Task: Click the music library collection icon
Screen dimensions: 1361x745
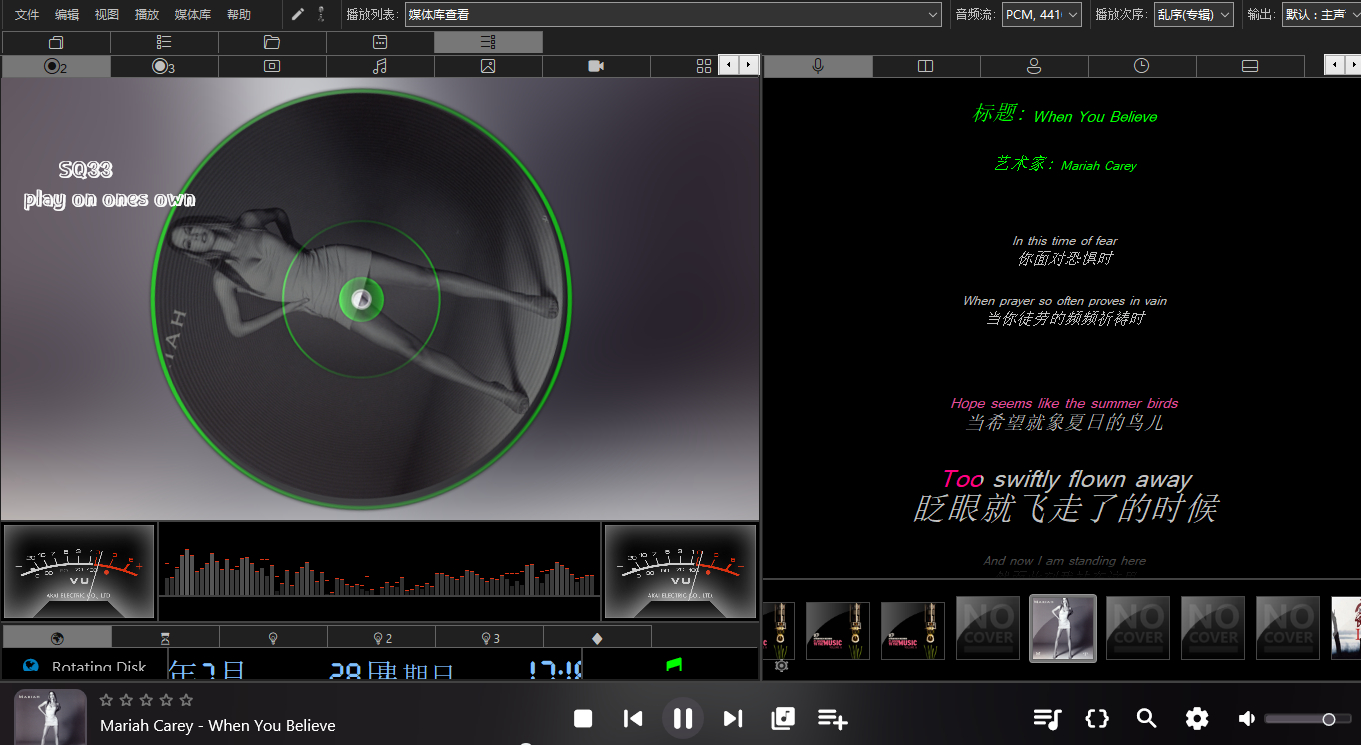Action: [x=783, y=718]
